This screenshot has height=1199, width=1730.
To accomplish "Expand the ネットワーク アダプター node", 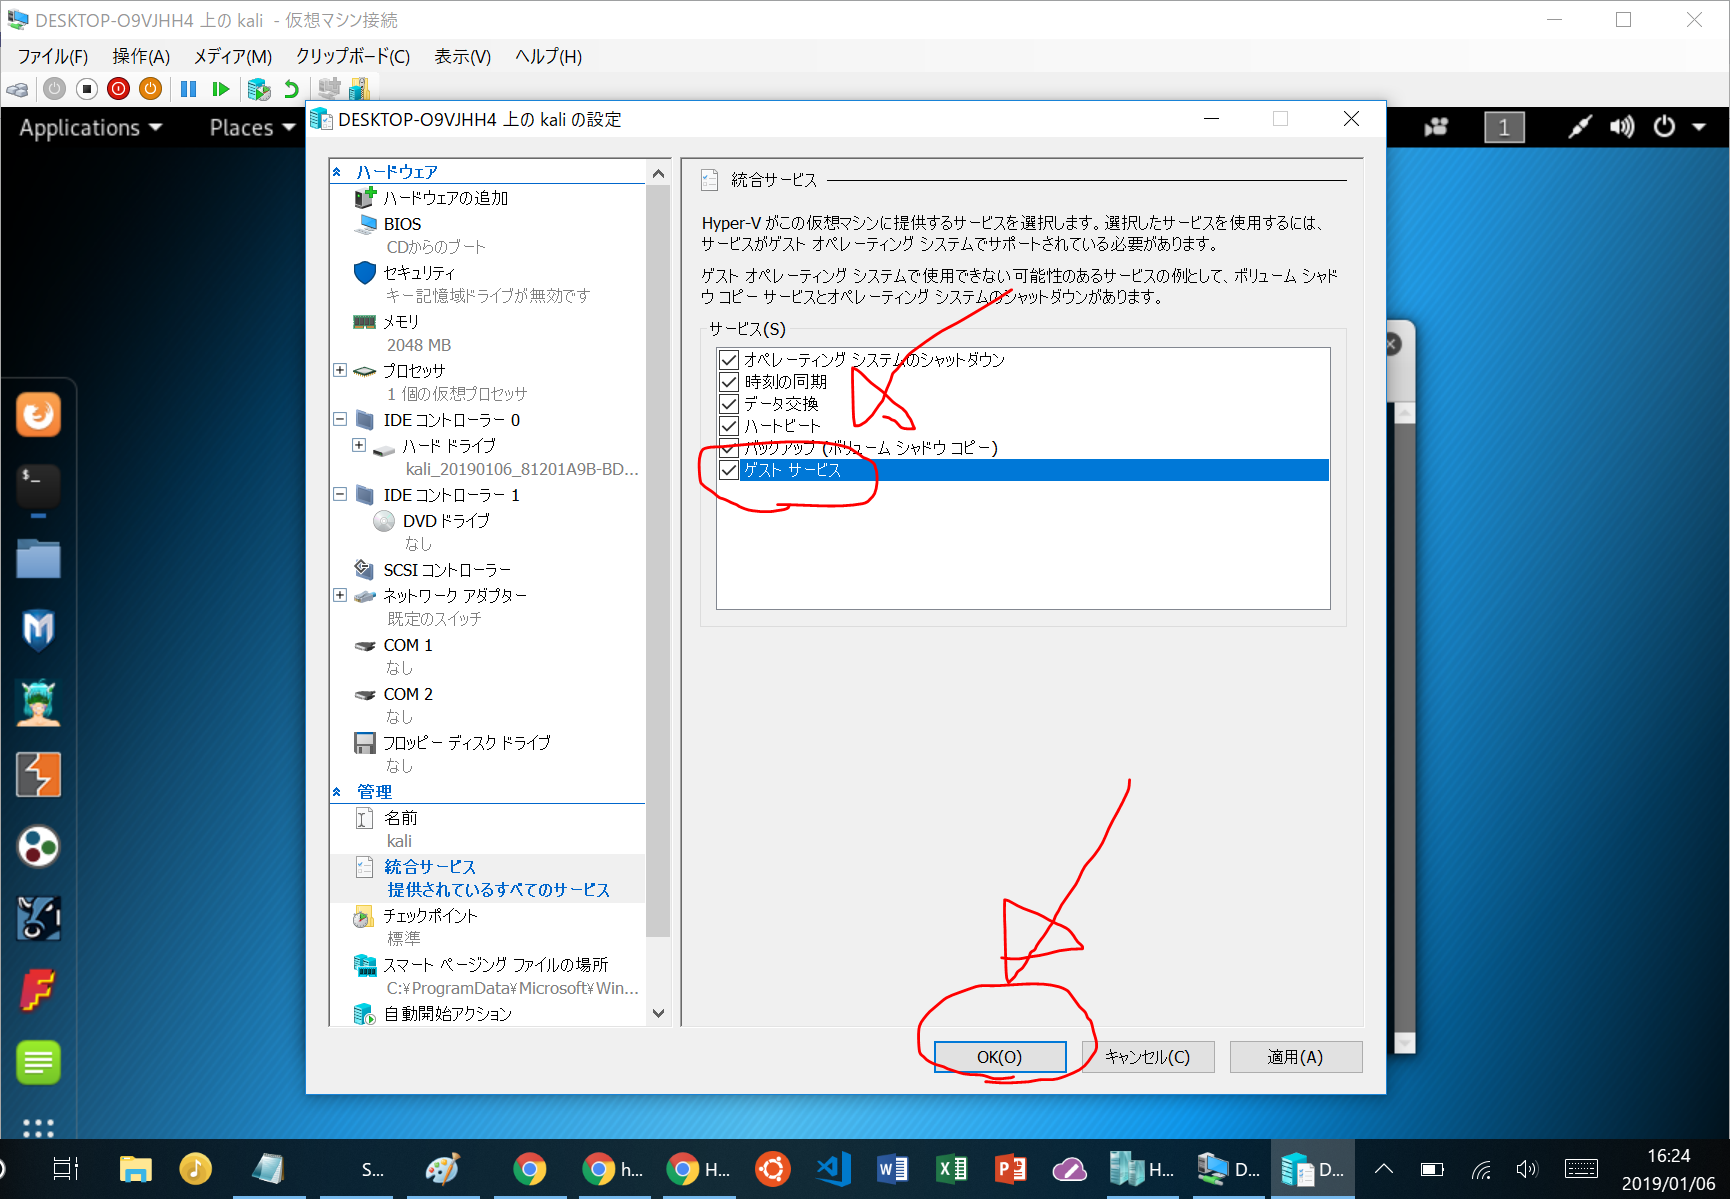I will 340,595.
